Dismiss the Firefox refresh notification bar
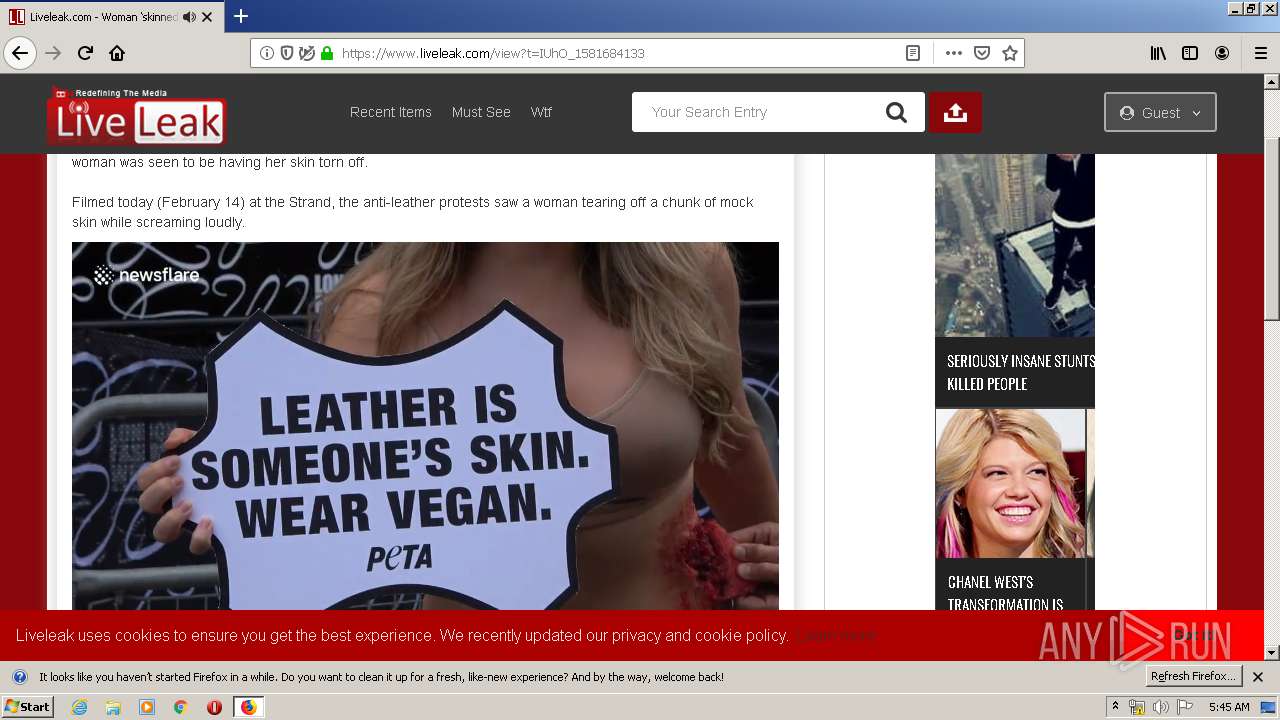The width and height of the screenshot is (1280, 720). click(x=1258, y=677)
